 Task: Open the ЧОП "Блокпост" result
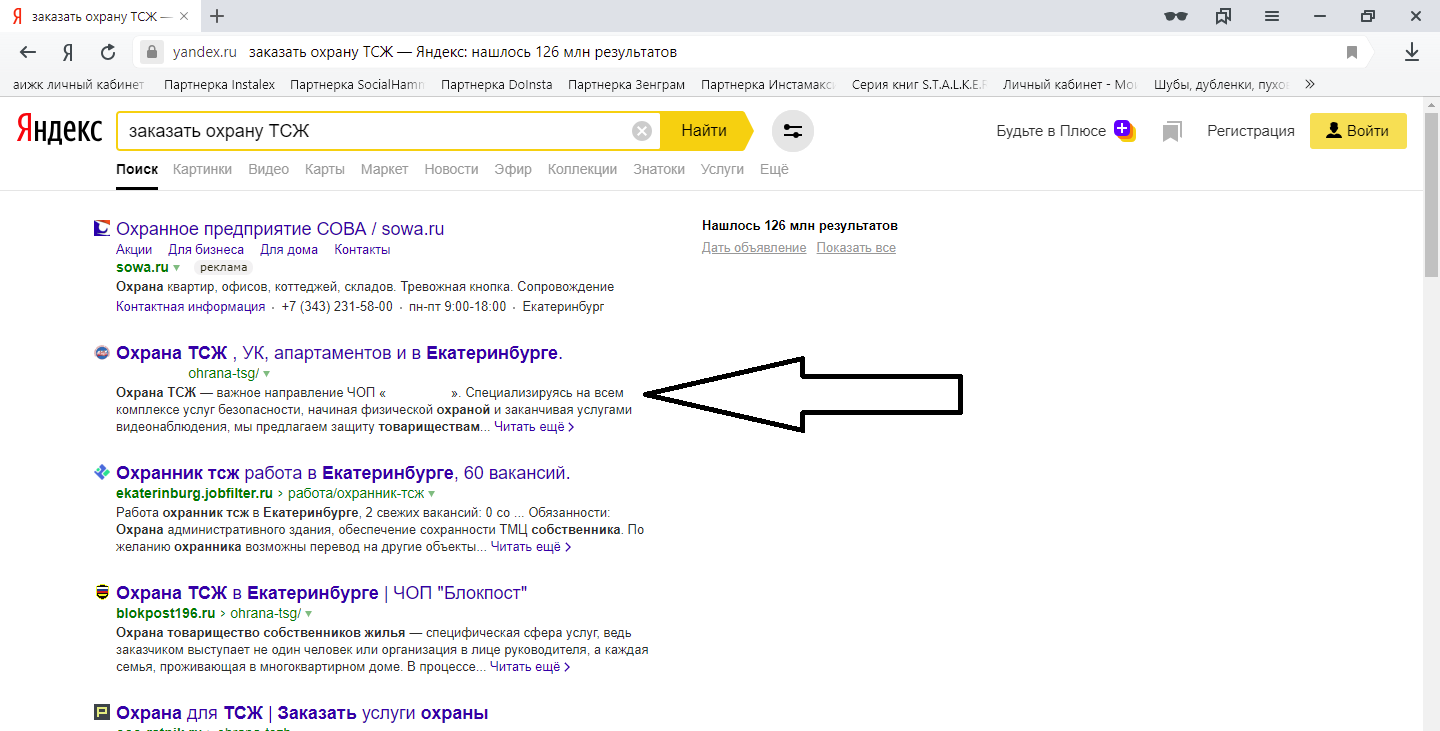(321, 593)
